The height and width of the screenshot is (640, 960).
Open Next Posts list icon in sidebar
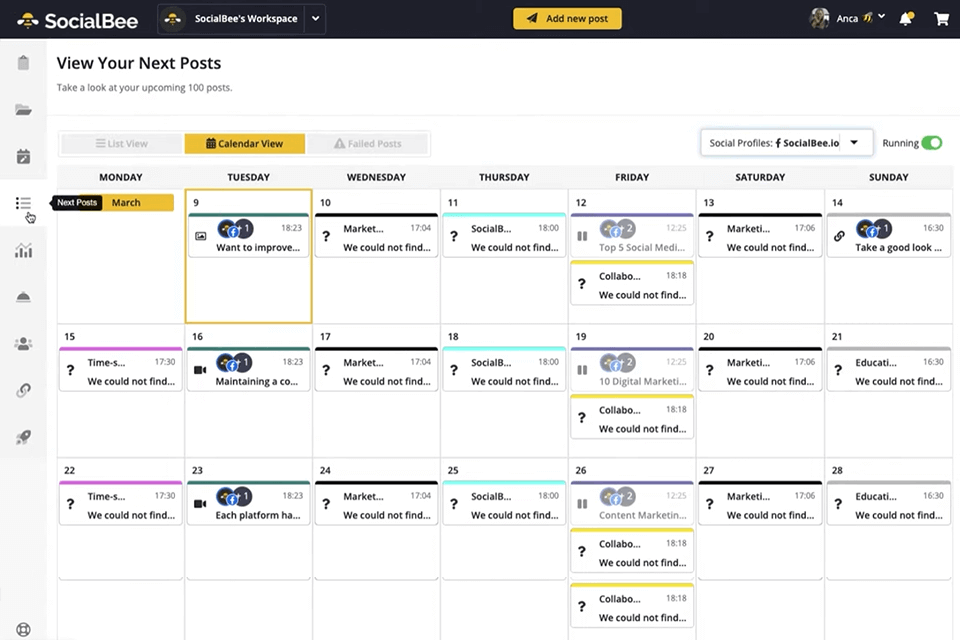[23, 203]
